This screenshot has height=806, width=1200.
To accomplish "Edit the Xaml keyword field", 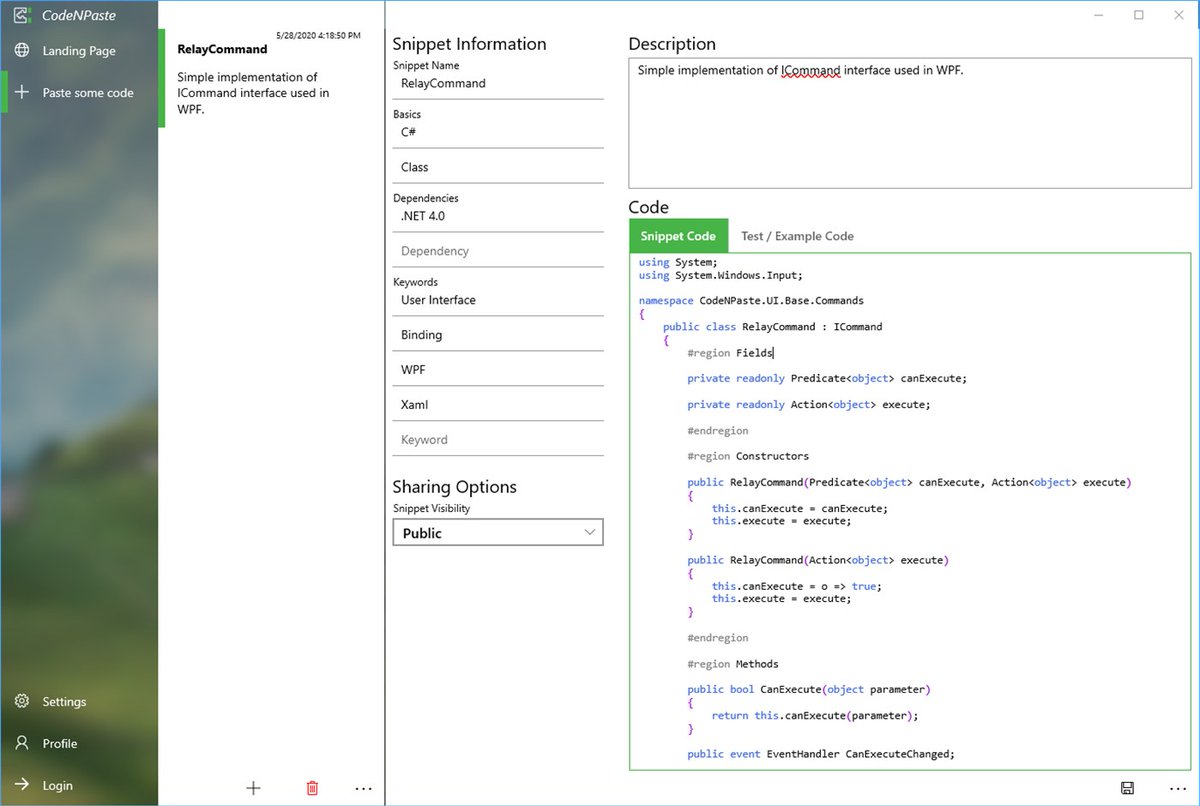I will coord(498,405).
